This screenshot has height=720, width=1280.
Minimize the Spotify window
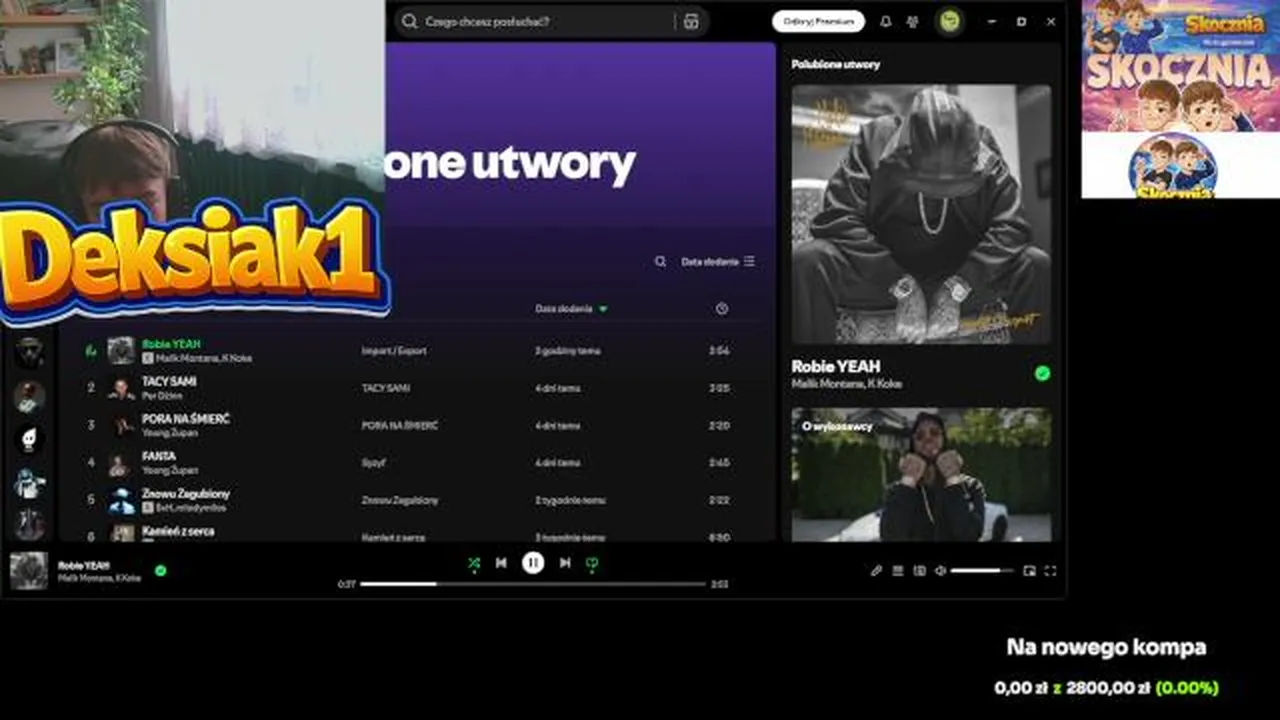pyautogui.click(x=992, y=21)
